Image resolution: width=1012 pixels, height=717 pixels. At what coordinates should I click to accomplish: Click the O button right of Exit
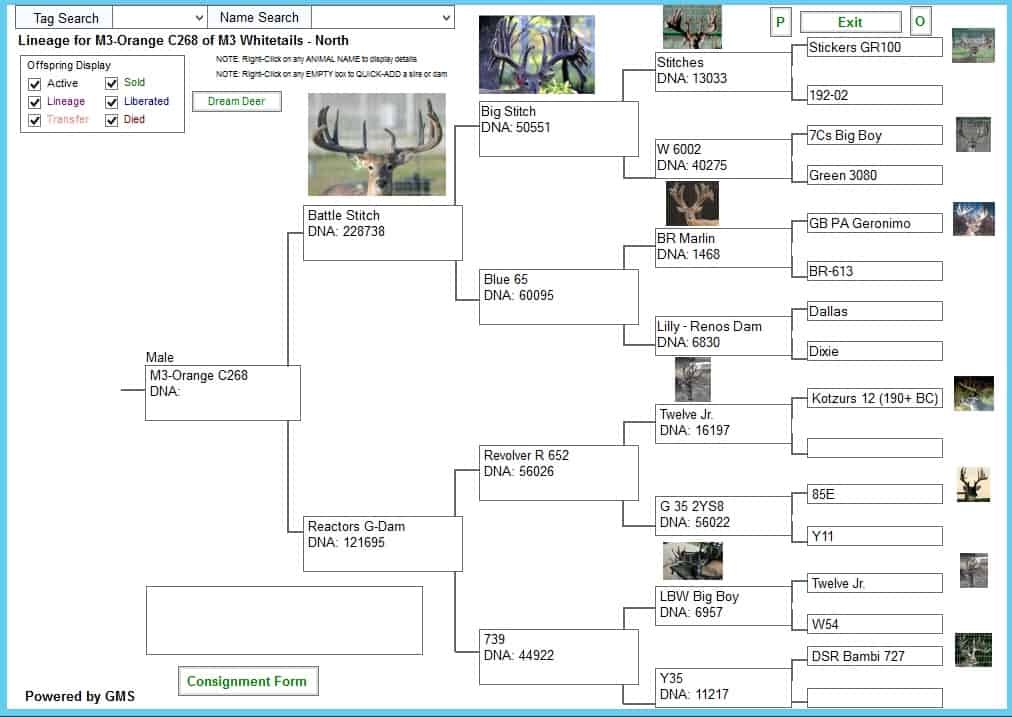tap(920, 22)
